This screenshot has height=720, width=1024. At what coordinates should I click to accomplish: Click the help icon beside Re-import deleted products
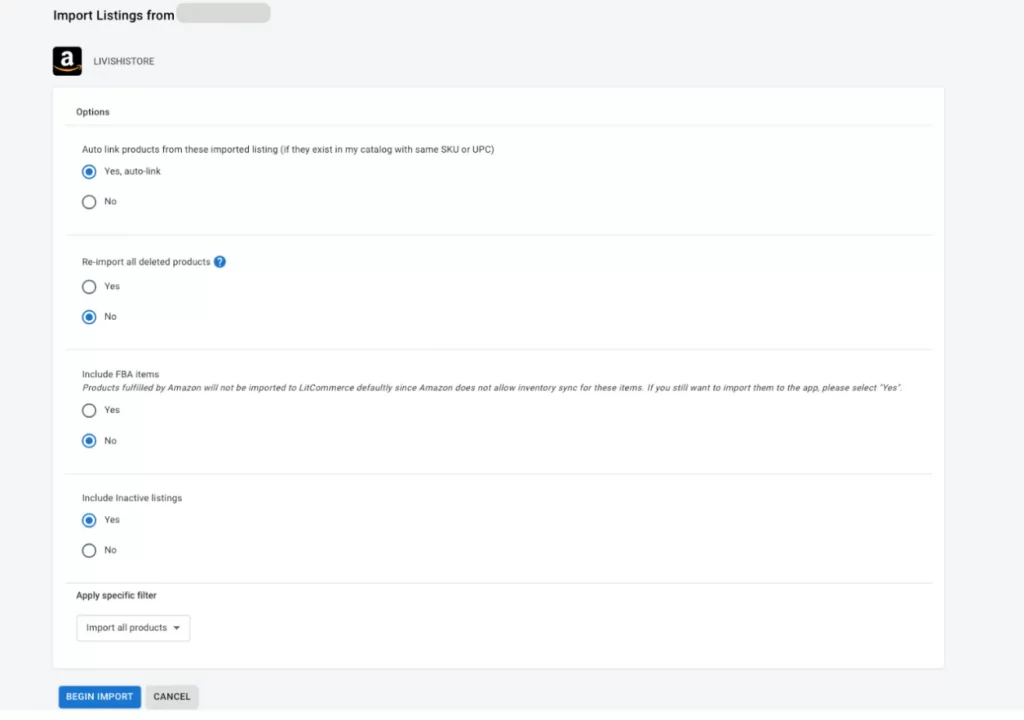pyautogui.click(x=220, y=262)
